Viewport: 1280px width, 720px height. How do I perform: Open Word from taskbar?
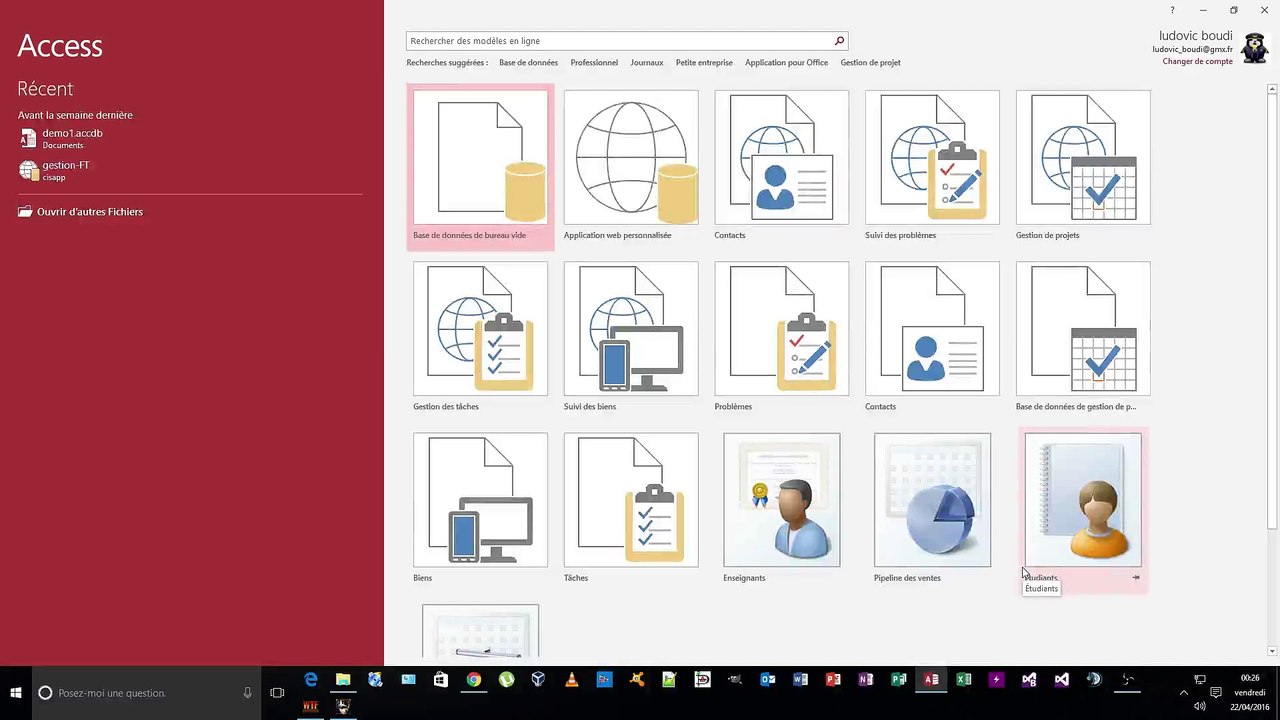(x=800, y=680)
